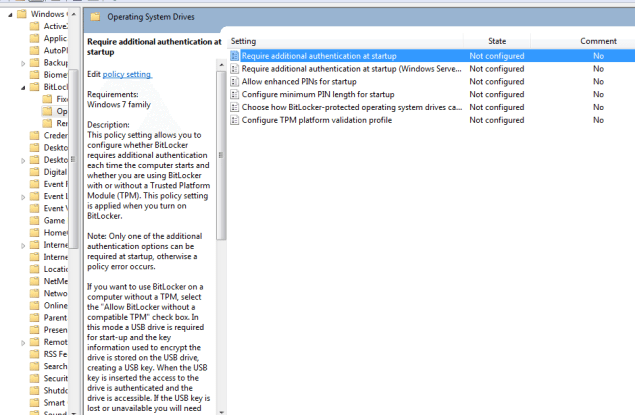Select the Windows Server authentication policy row
The height and width of the screenshot is (415, 635).
432,69
